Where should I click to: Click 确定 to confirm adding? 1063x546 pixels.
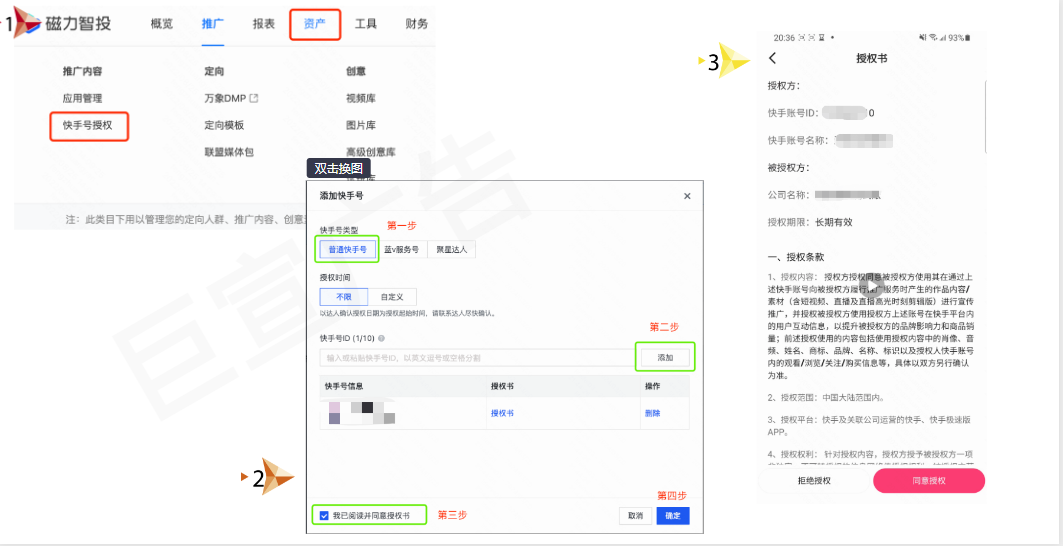point(673,515)
